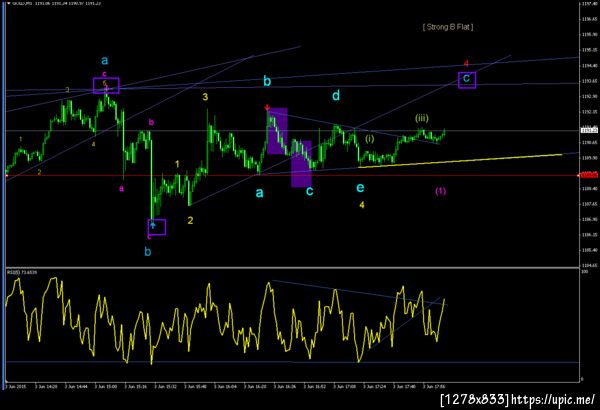This screenshot has height=410, width=600.
Task: Click time axis label '3 Jun 16:04'
Action: point(225,387)
